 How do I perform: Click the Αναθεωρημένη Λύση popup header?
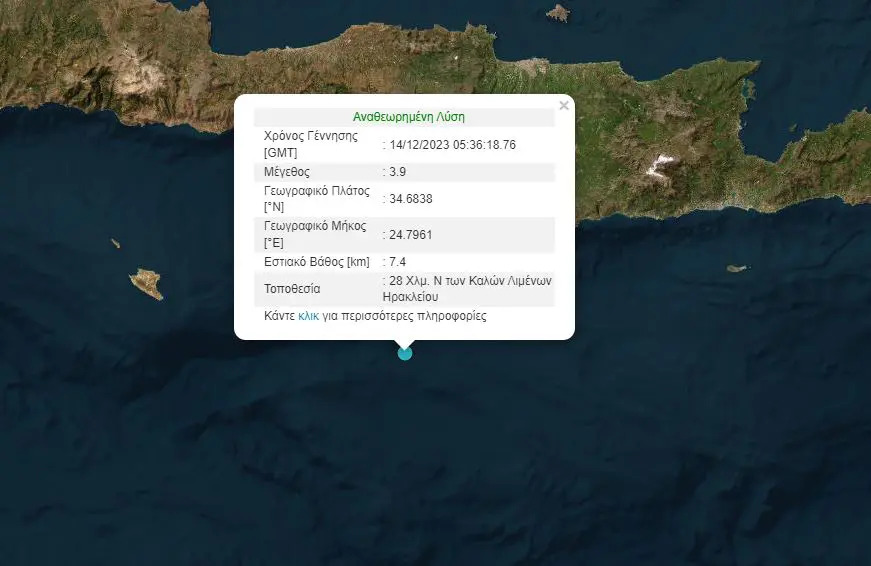coord(408,117)
